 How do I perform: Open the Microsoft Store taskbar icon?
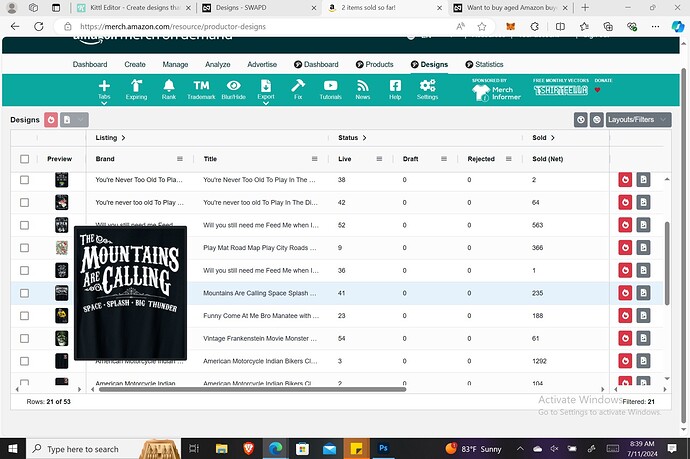click(x=302, y=448)
